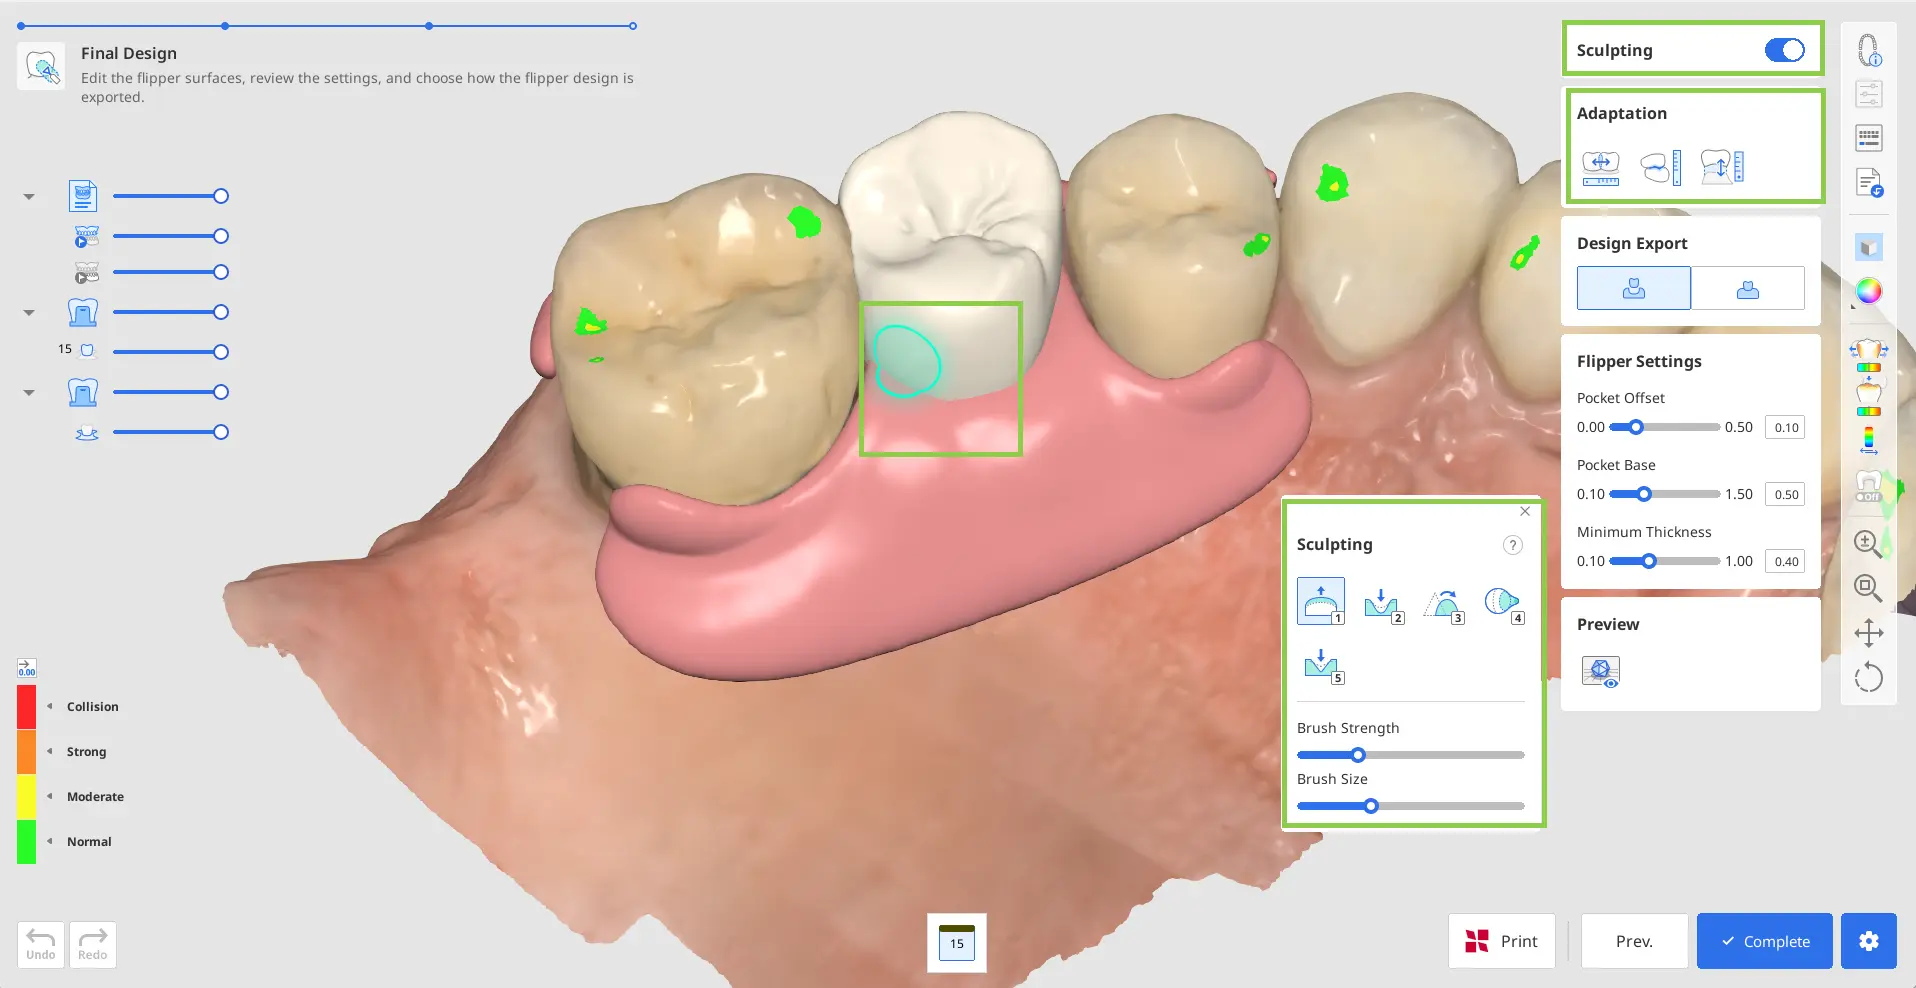
Task: Toggle thickness color gauge icon
Action: click(x=1869, y=440)
